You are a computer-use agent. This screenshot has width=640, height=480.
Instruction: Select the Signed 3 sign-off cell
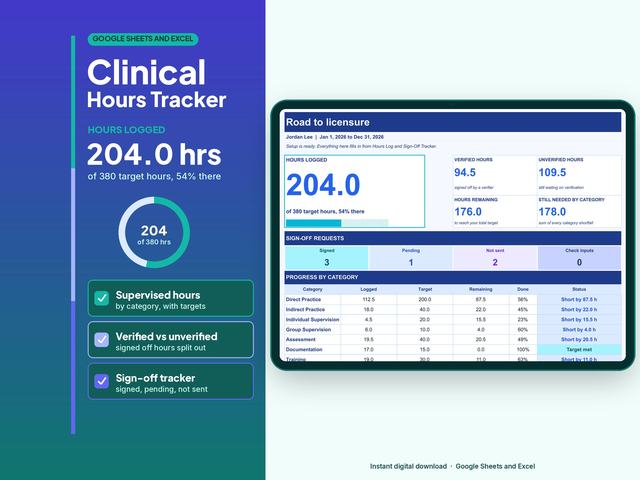(327, 258)
